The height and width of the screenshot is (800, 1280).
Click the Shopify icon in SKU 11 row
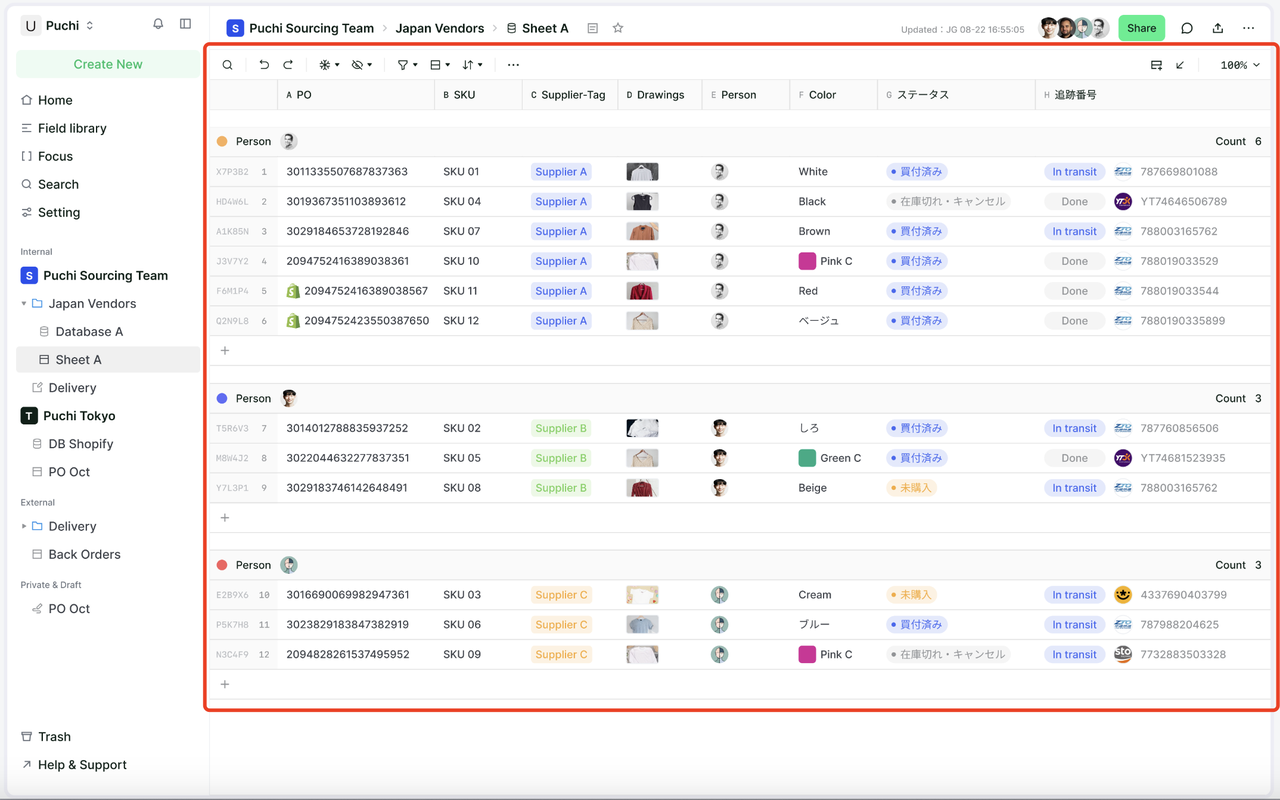[x=293, y=291]
